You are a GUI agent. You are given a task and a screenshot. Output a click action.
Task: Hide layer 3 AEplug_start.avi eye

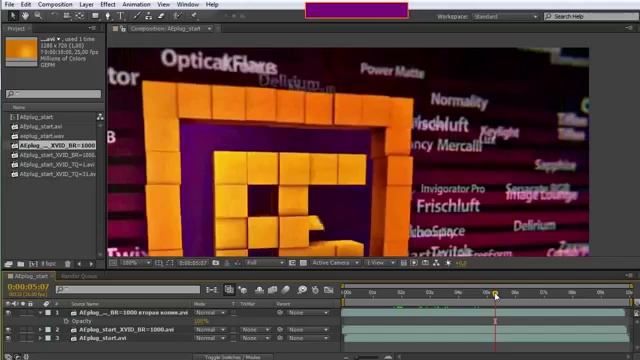8,338
